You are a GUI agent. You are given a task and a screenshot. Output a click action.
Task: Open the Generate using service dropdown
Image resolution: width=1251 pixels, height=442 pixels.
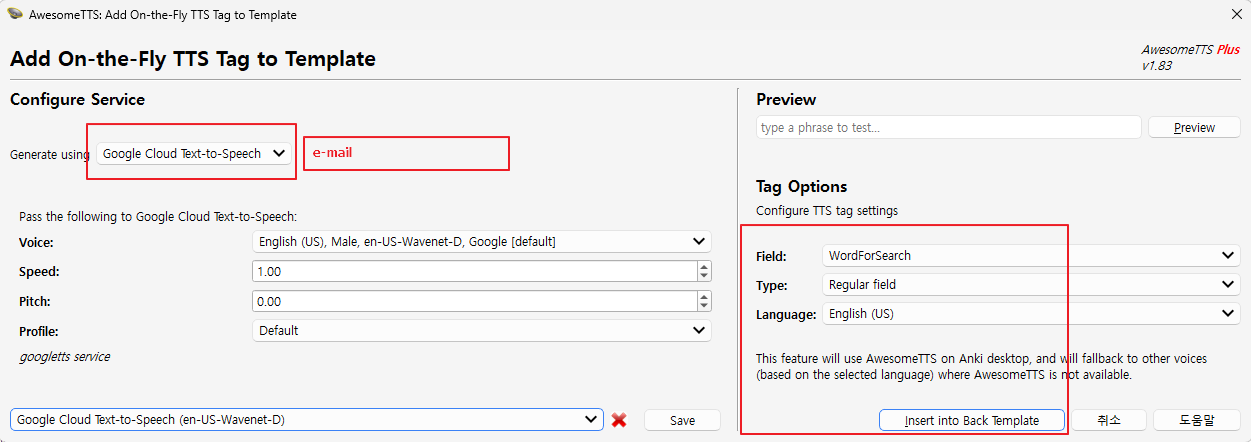(196, 153)
